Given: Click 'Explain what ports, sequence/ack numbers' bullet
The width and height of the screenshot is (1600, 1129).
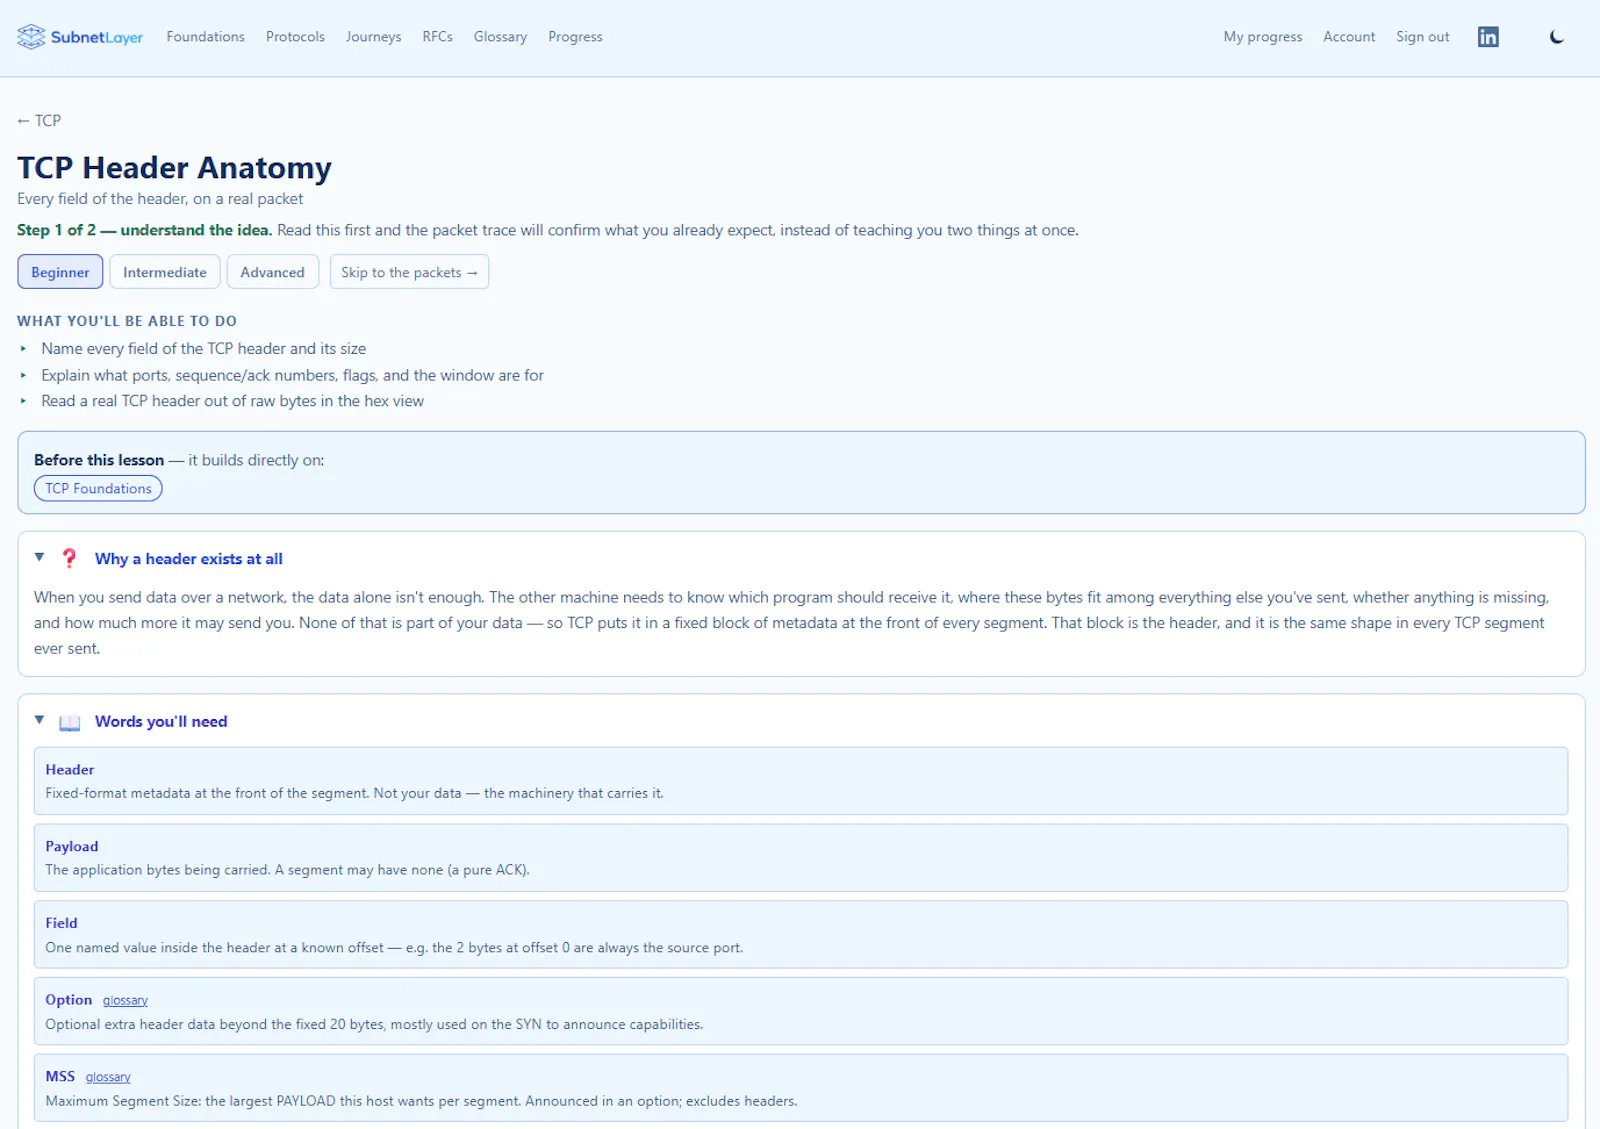Looking at the screenshot, I should [x=292, y=375].
